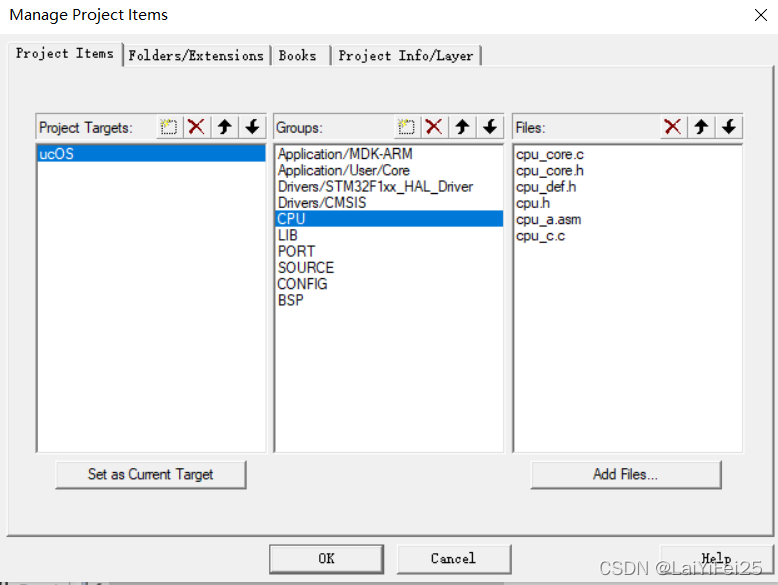The image size is (778, 585).
Task: Delete the selected file
Action: pos(673,127)
